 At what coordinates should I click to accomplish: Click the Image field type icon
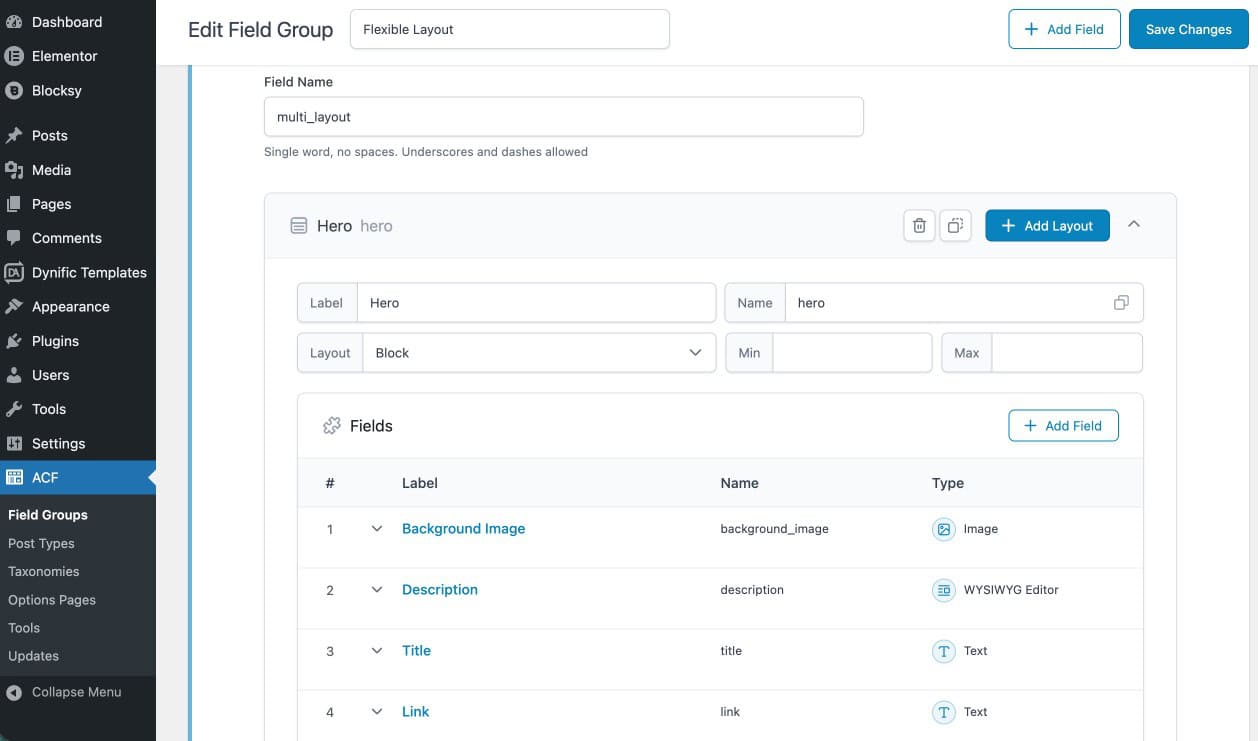coord(943,529)
